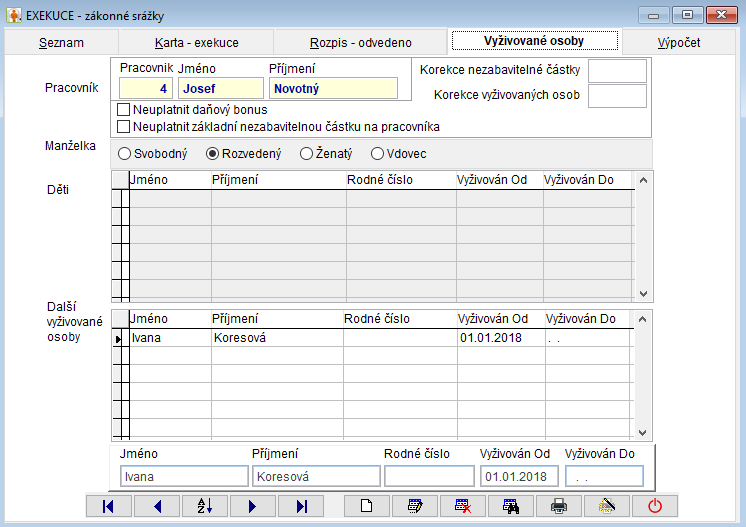The image size is (746, 527).
Task: Minimize the EXEKUCE window
Action: (654, 15)
